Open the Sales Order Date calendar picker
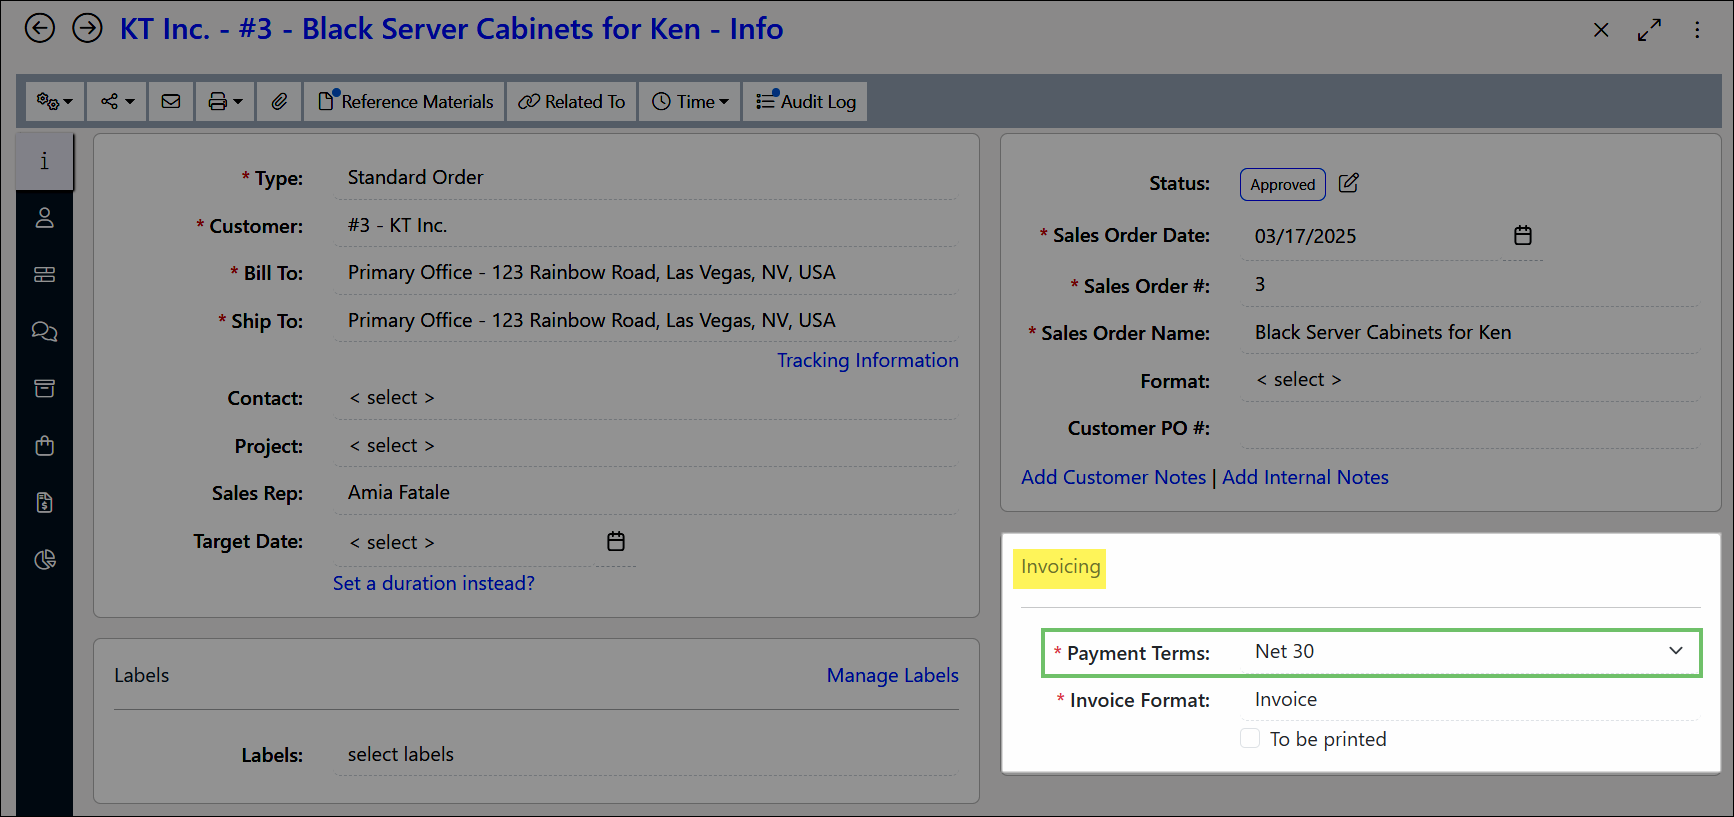This screenshot has height=817, width=1734. pos(1522,235)
